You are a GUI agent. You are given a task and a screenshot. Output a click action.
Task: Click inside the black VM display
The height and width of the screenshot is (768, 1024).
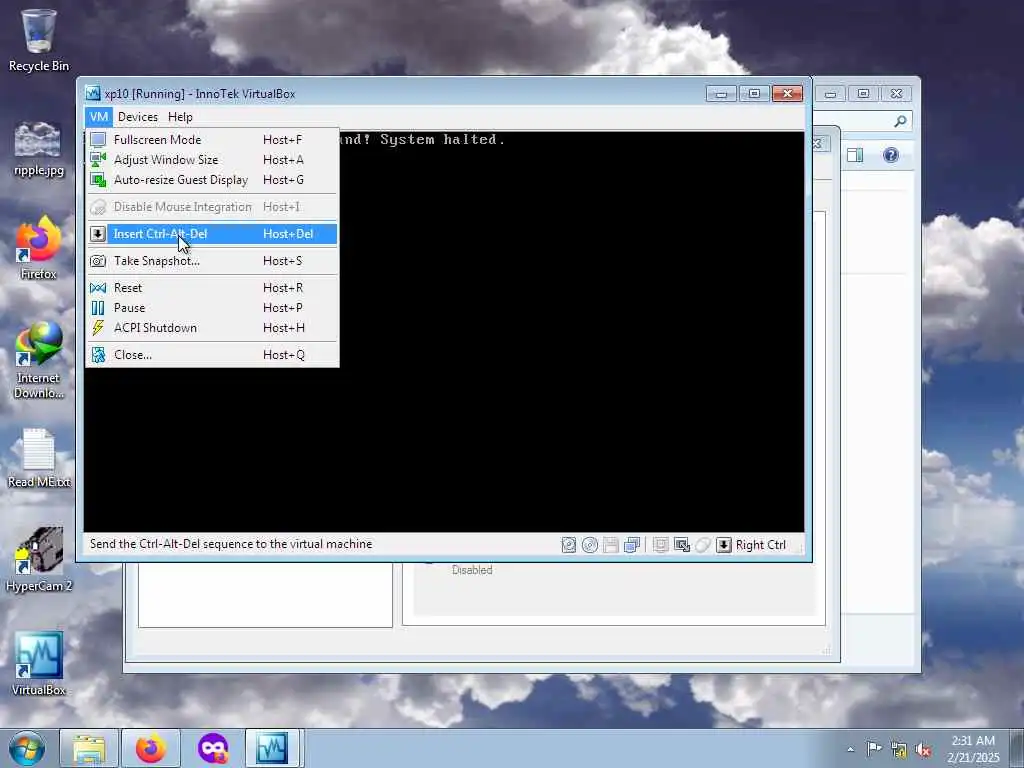click(x=444, y=332)
